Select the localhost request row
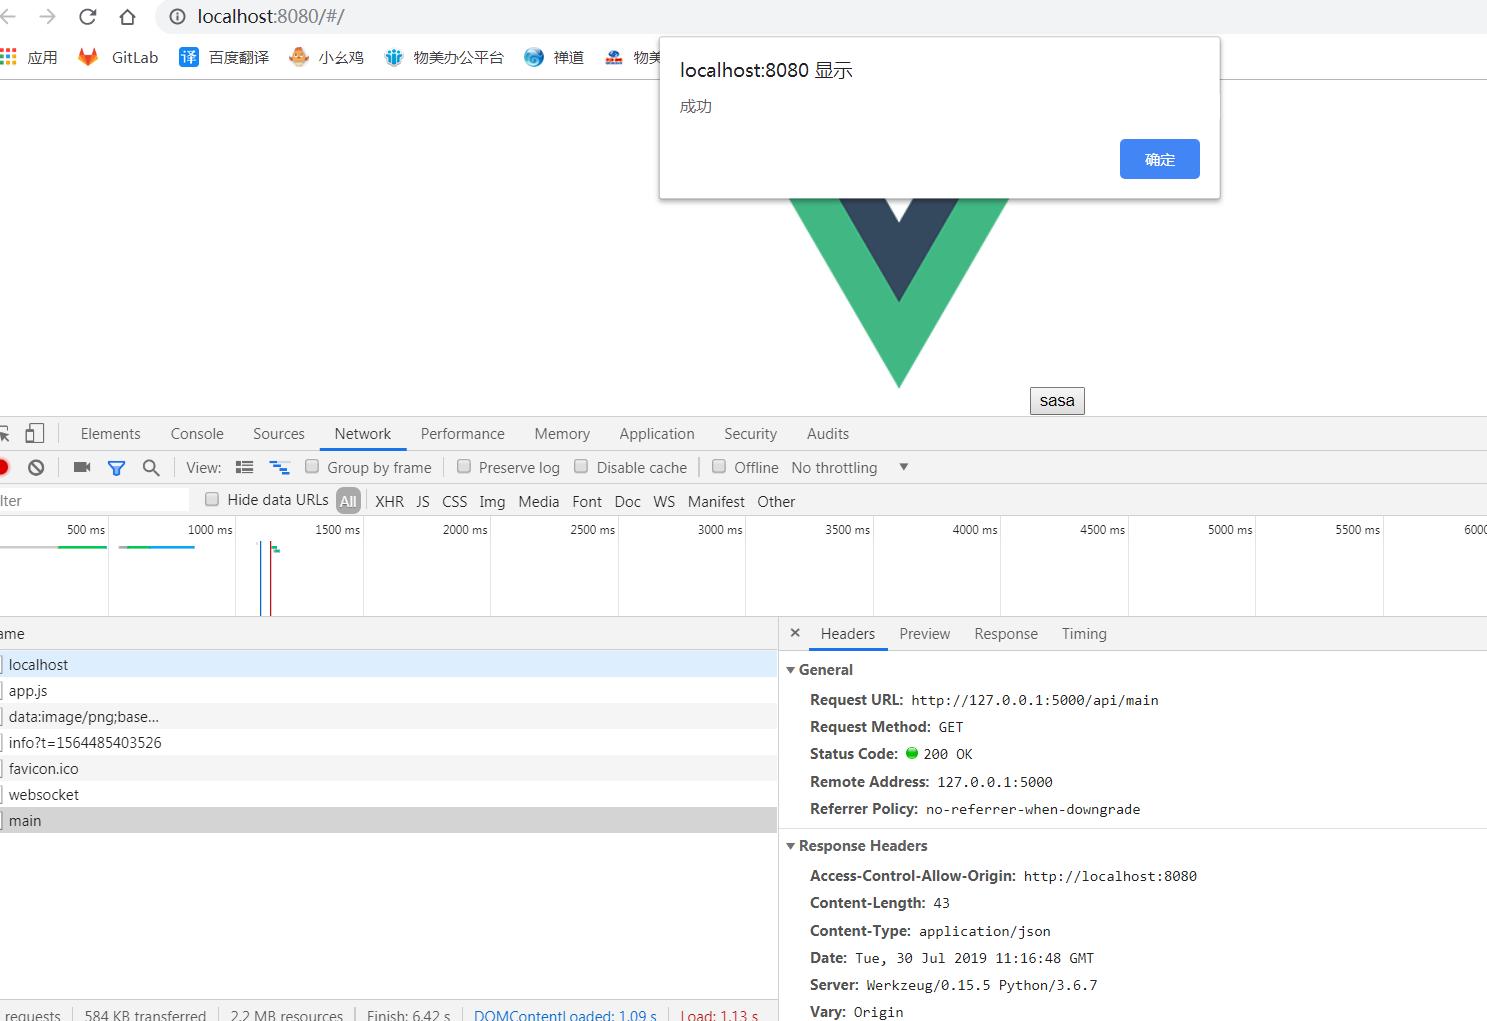1487x1021 pixels. pyautogui.click(x=388, y=664)
